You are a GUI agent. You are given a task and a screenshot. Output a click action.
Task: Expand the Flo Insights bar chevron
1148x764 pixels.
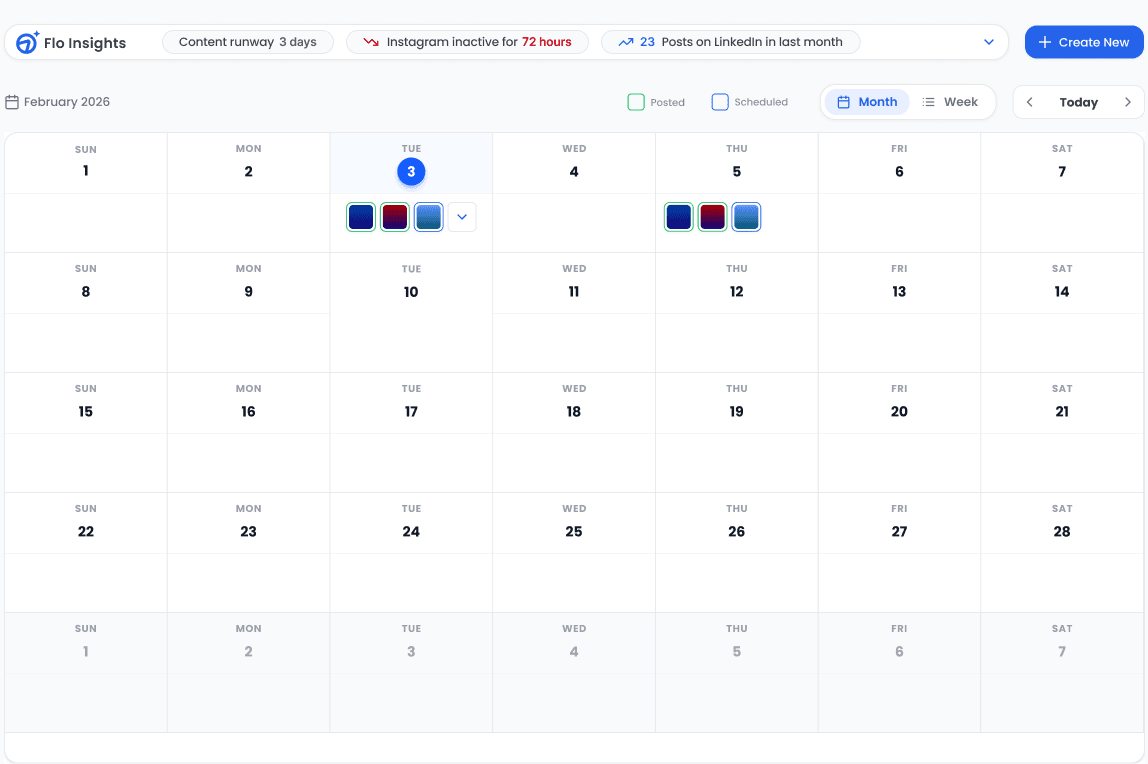coord(989,42)
